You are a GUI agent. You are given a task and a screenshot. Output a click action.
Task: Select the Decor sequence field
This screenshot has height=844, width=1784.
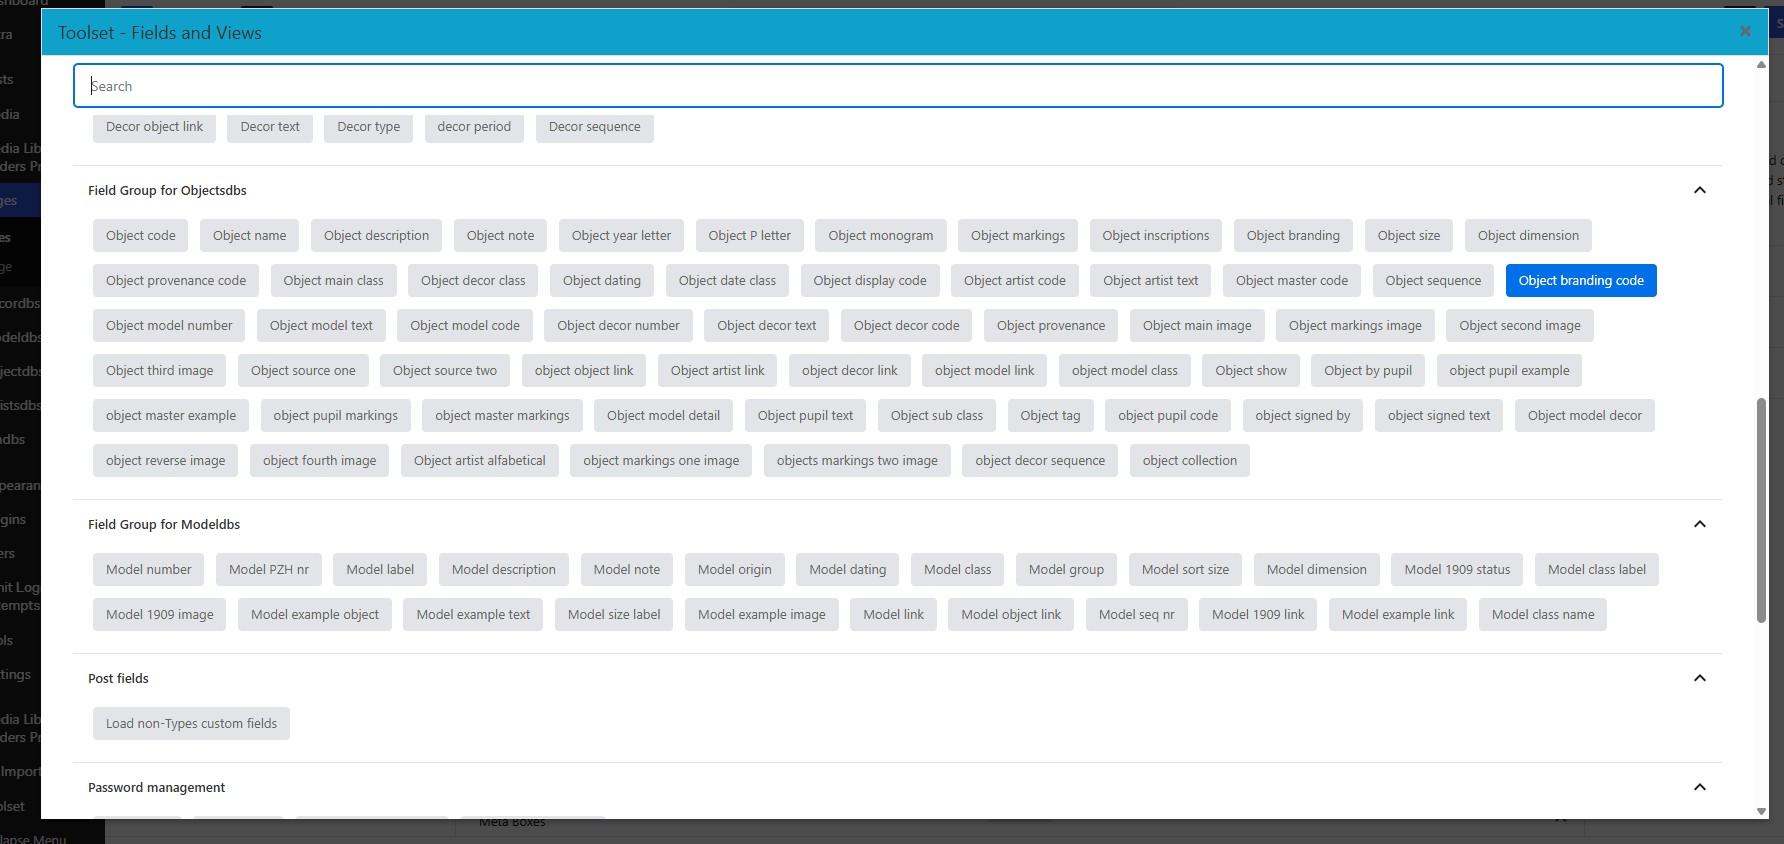point(594,127)
